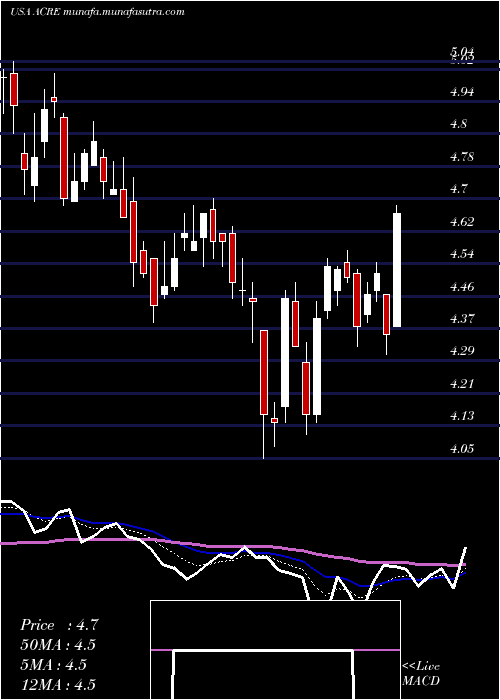
Task: Click the 4.21 price axis label
Action: point(462,383)
